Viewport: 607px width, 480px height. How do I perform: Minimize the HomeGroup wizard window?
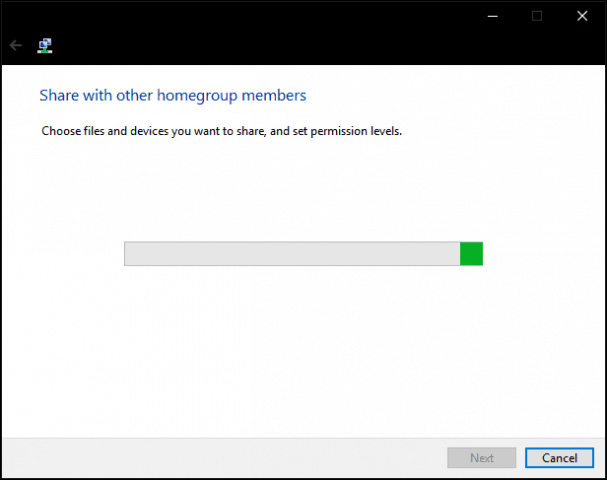tap(492, 16)
